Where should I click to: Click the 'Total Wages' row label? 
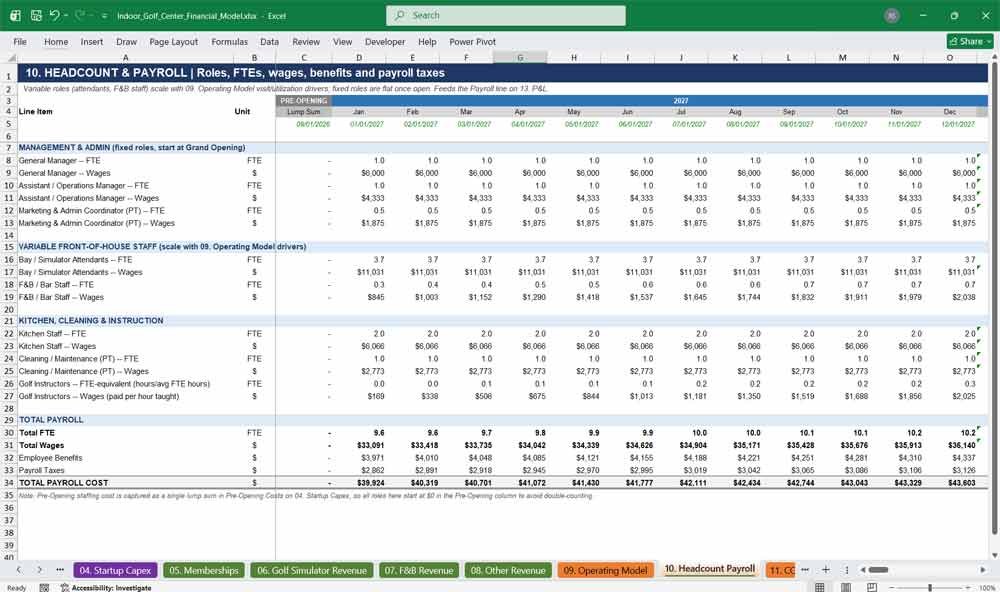tap(41, 445)
